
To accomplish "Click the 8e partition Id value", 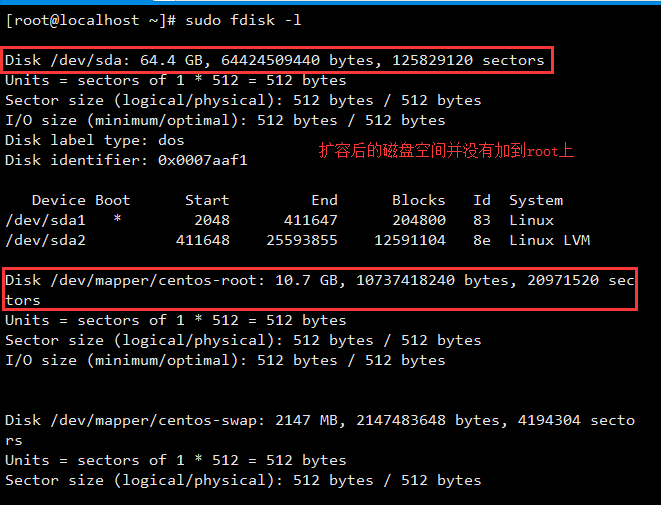I will [482, 240].
